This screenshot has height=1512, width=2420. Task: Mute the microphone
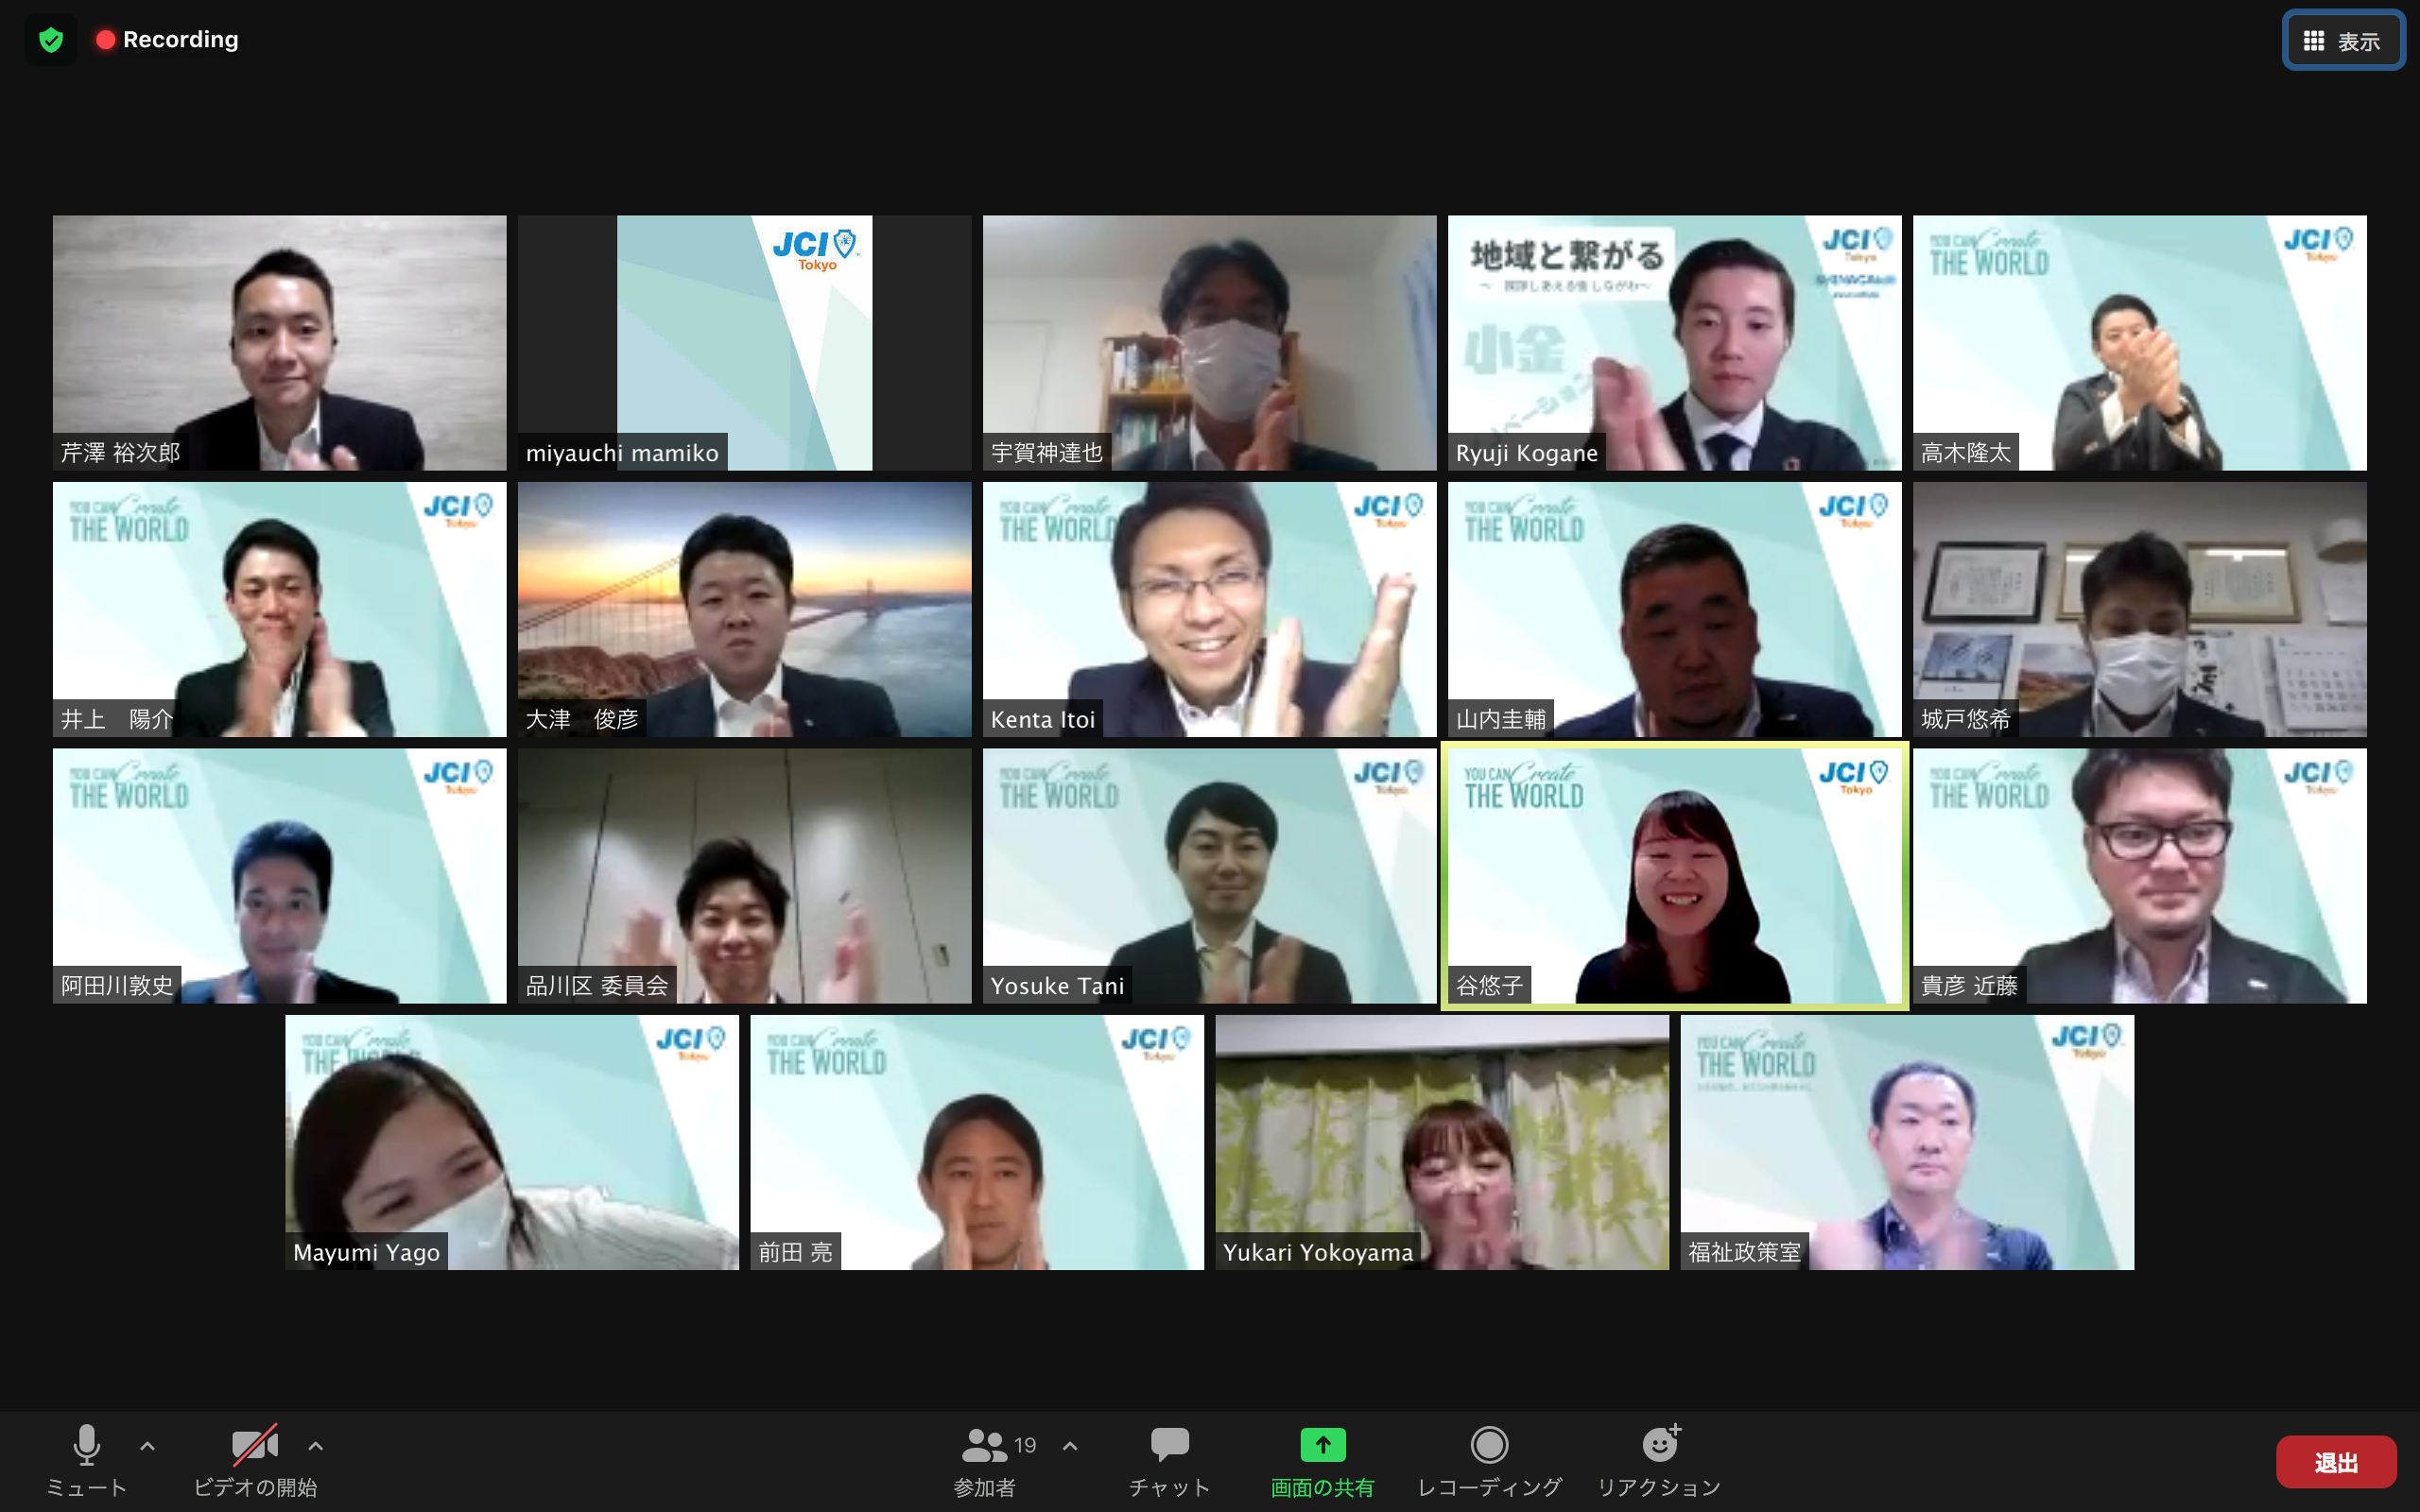86,1446
